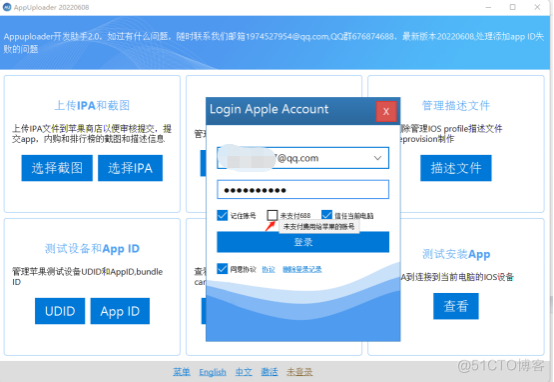The image size is (554, 382).
Task: Click the AppUploader logo in title bar
Action: (7, 7)
